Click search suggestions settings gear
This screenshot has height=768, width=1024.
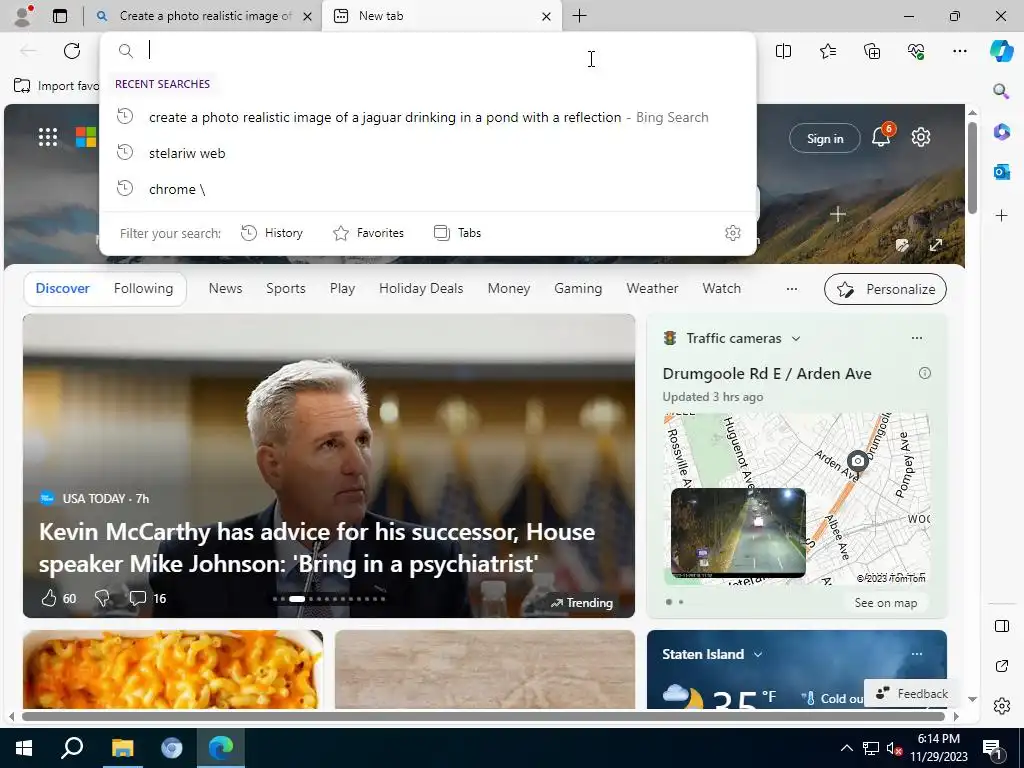tap(733, 233)
